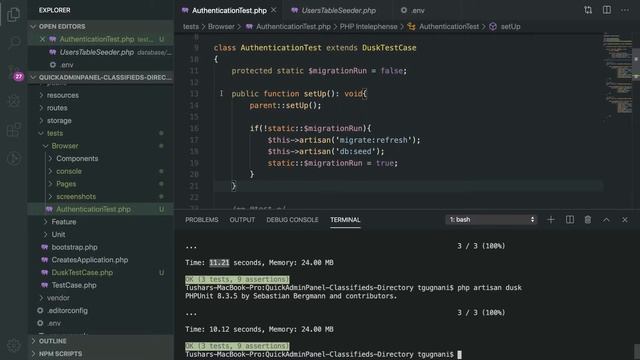
Task: Click the compare changes icon in editor toolbar
Action: click(x=588, y=10)
